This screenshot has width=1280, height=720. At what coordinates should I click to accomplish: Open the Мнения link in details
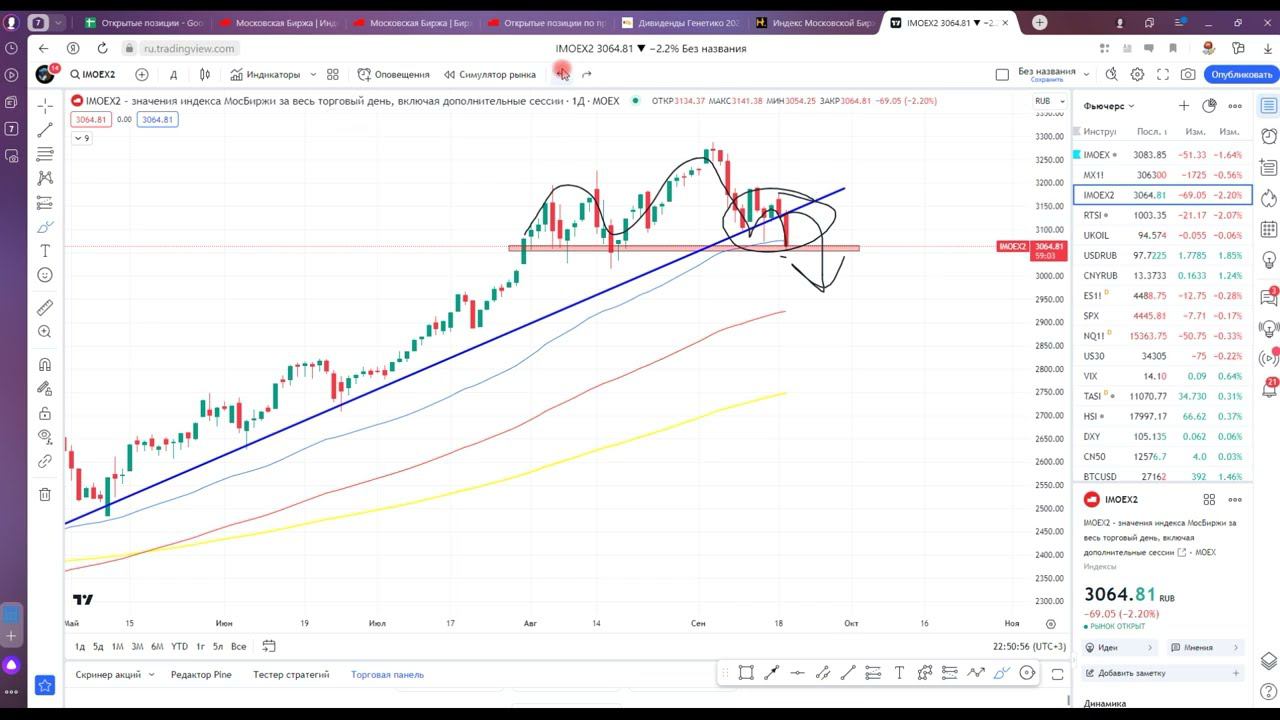[x=1206, y=647]
